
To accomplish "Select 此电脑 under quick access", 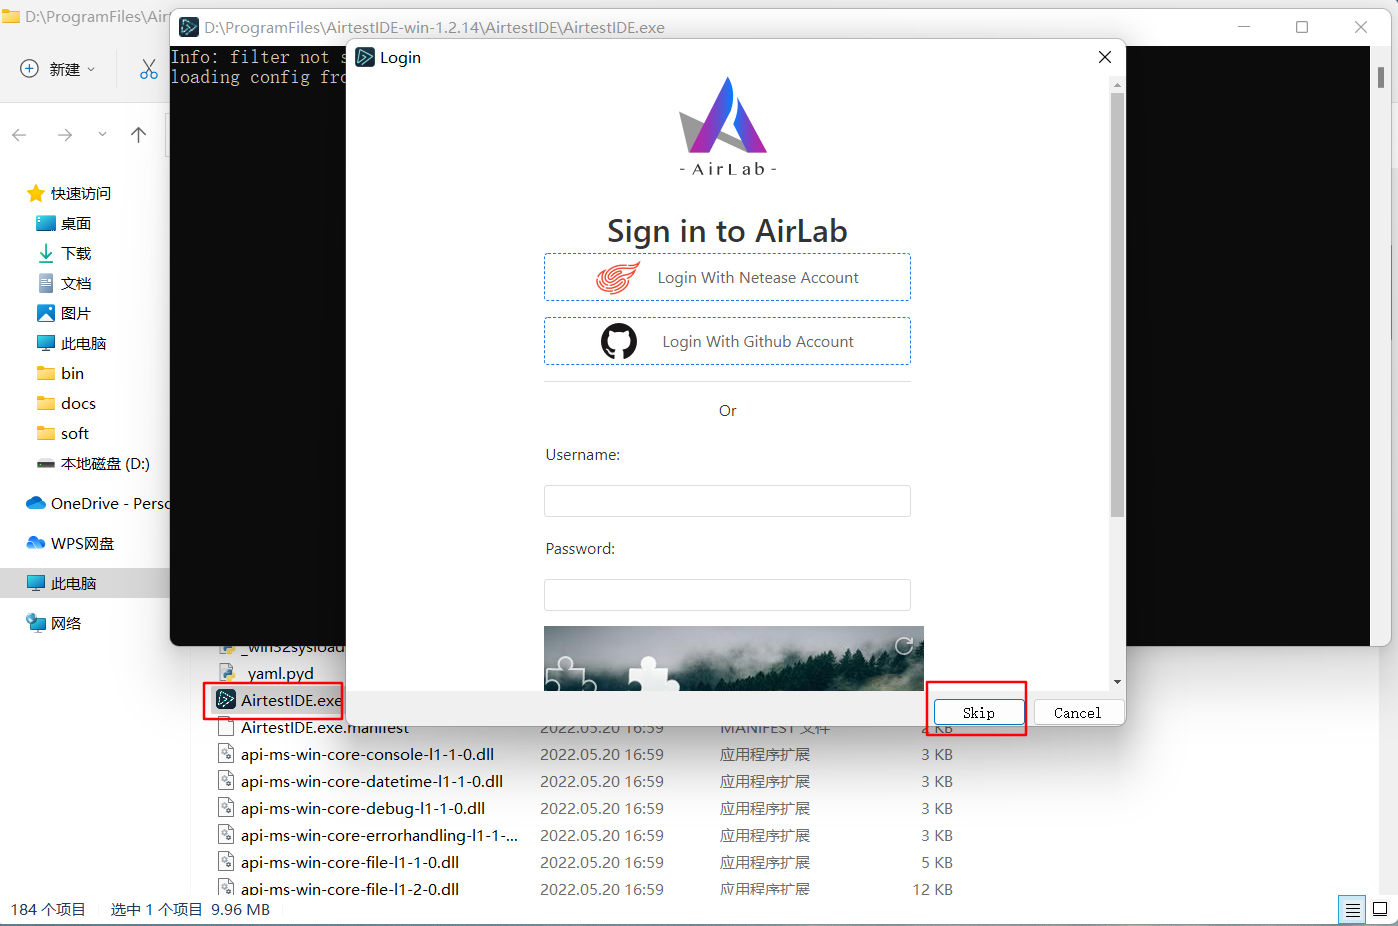I will (x=72, y=343).
